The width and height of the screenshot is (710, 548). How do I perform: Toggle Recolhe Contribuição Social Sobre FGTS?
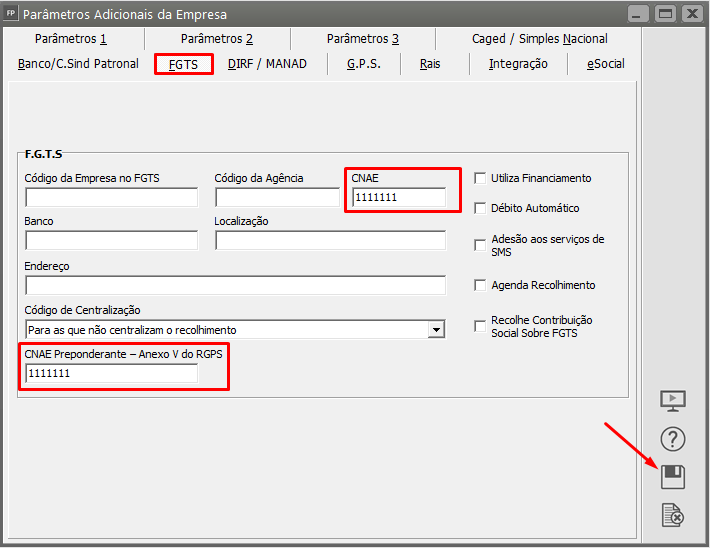[x=480, y=326]
